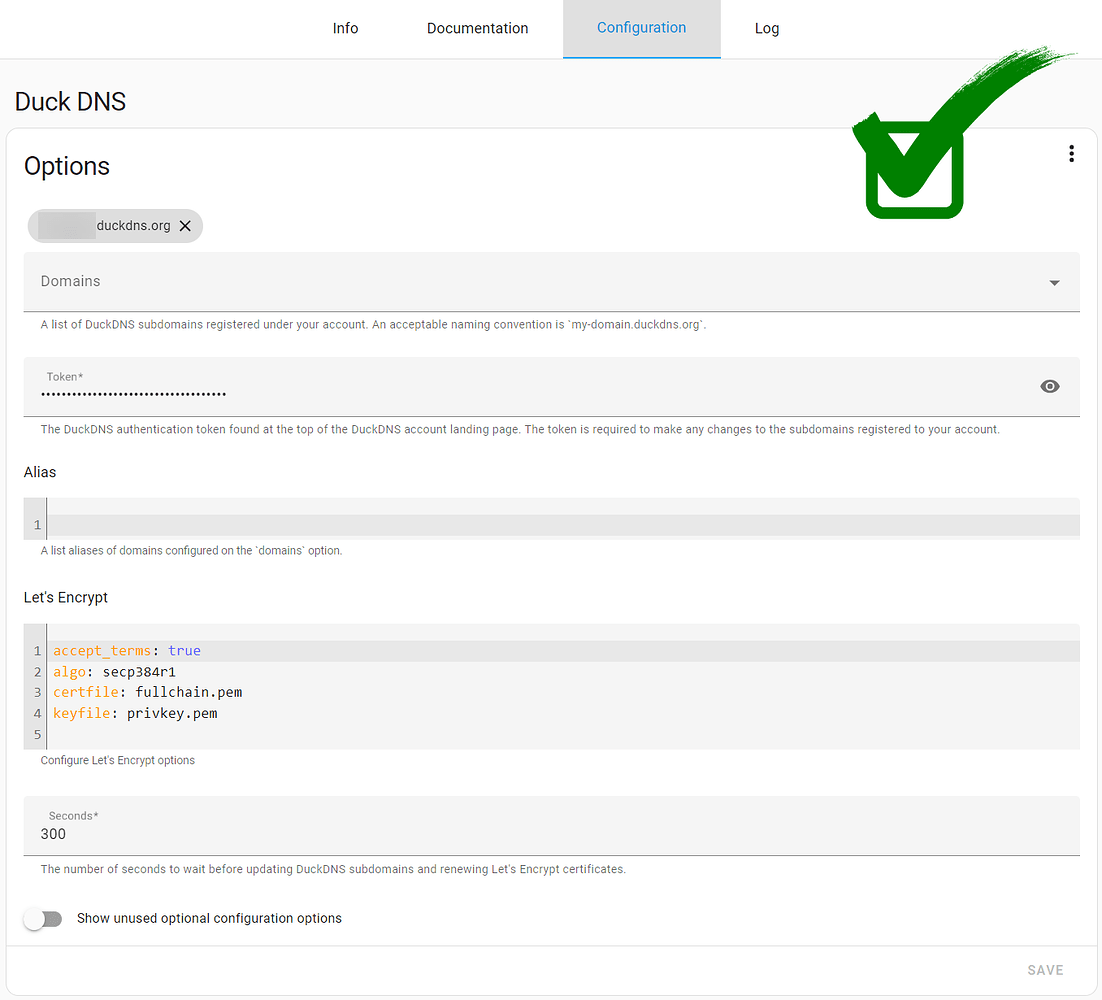The width and height of the screenshot is (1102, 1000).
Task: View the Log tab
Action: [767, 29]
